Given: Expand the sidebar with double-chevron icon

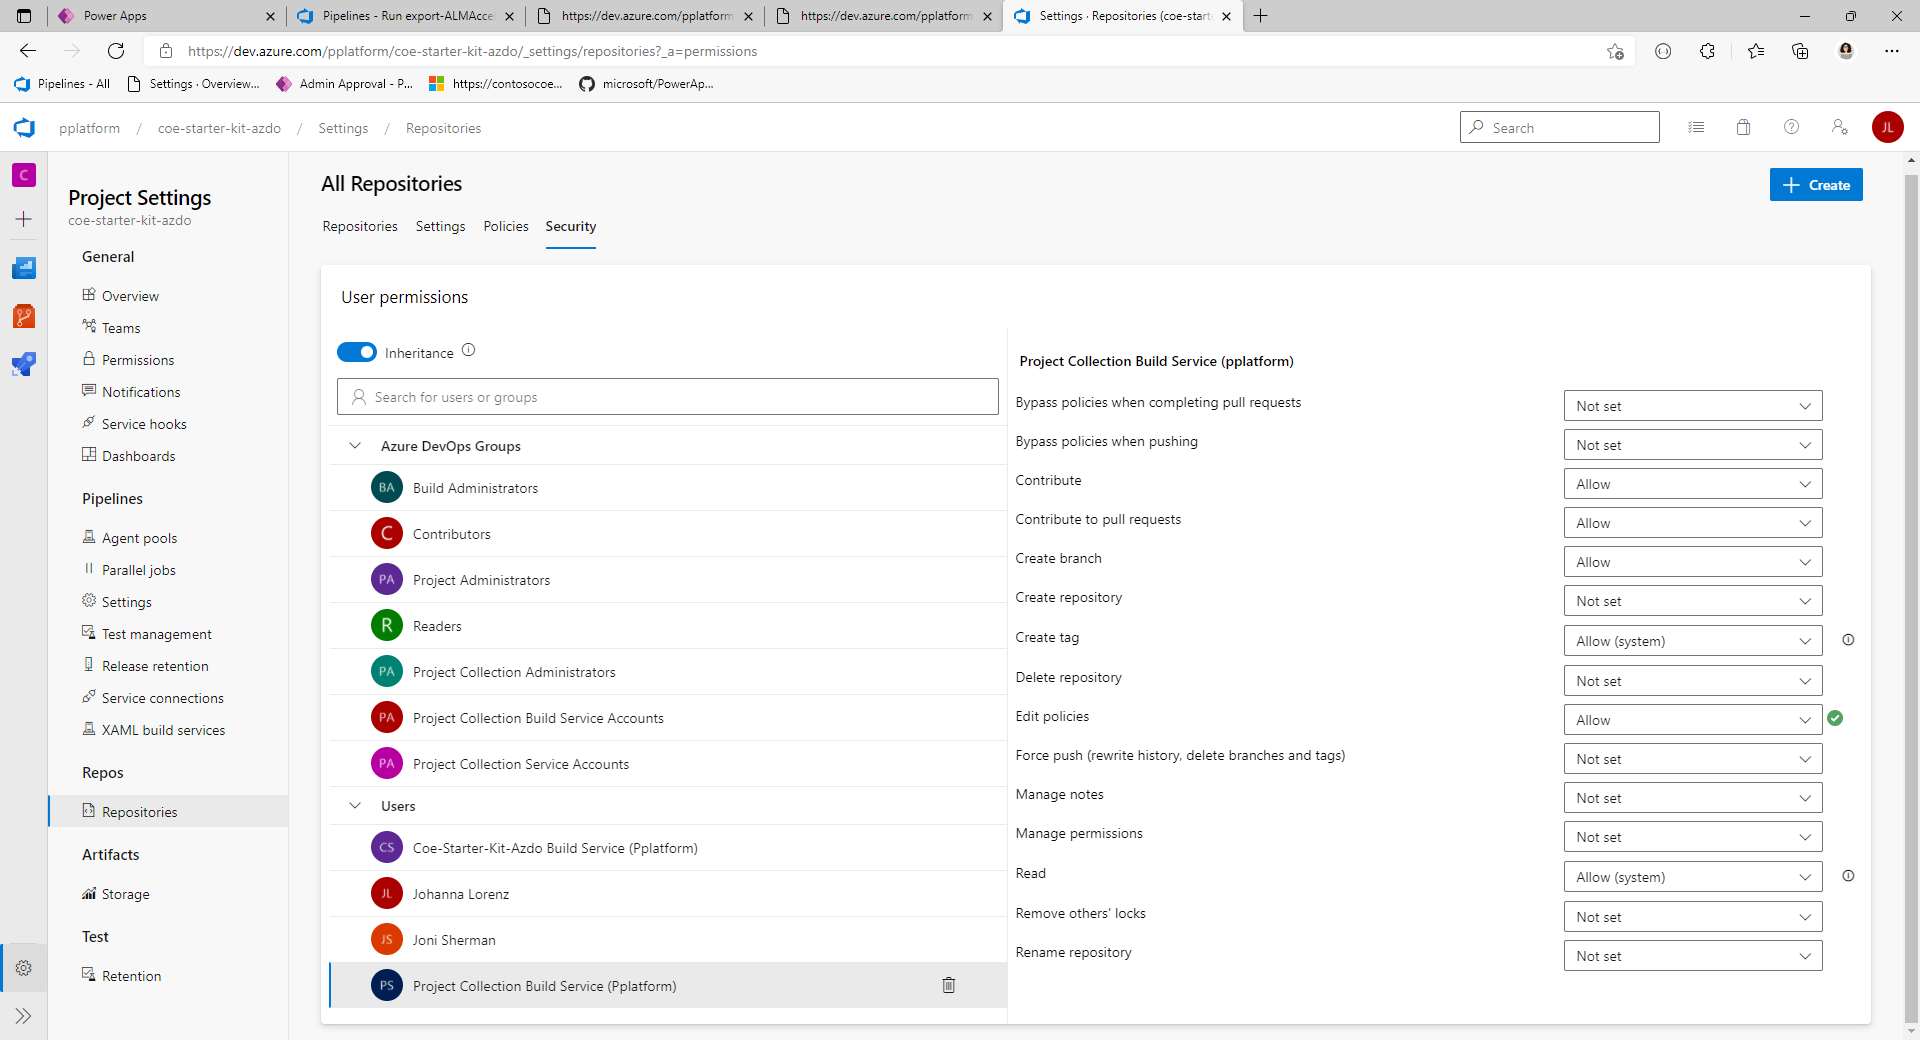Looking at the screenshot, I should [24, 1016].
